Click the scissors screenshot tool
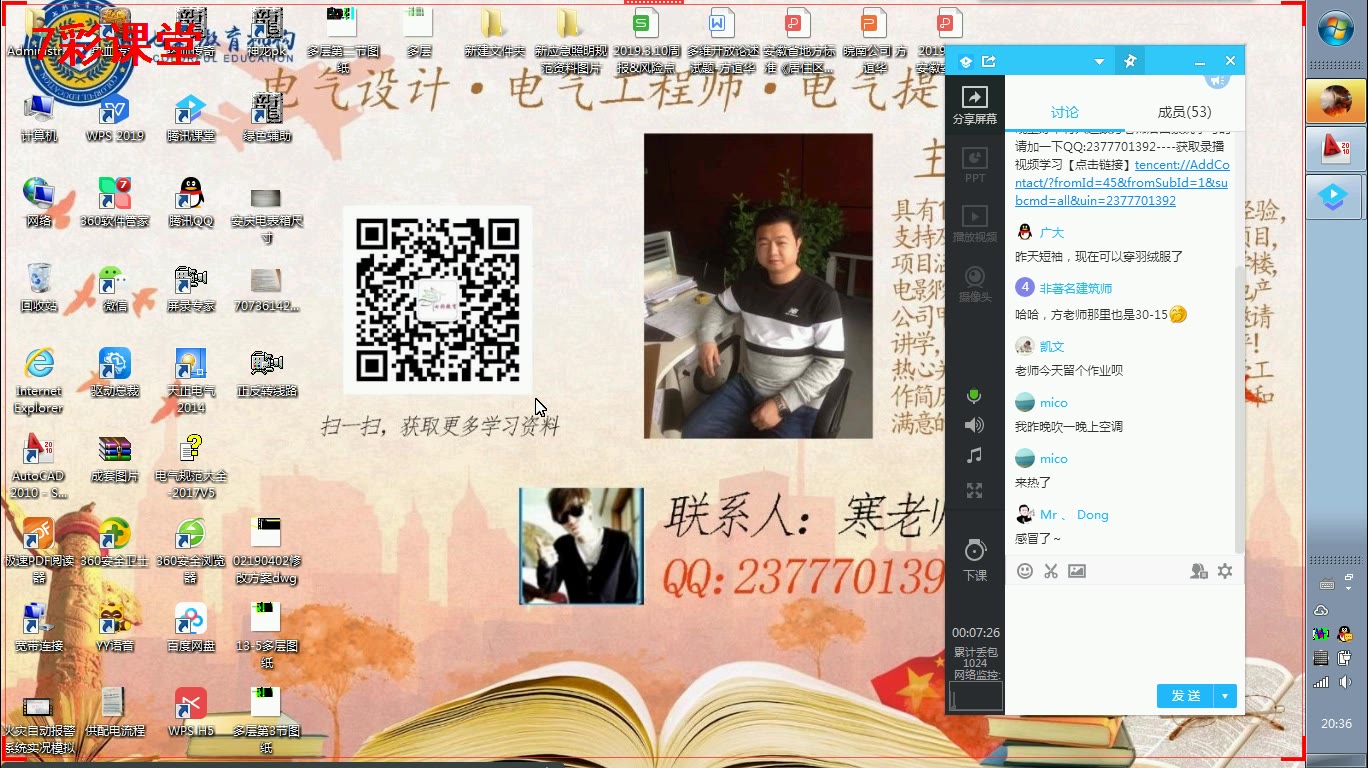Image resolution: width=1368 pixels, height=768 pixels. (1051, 571)
